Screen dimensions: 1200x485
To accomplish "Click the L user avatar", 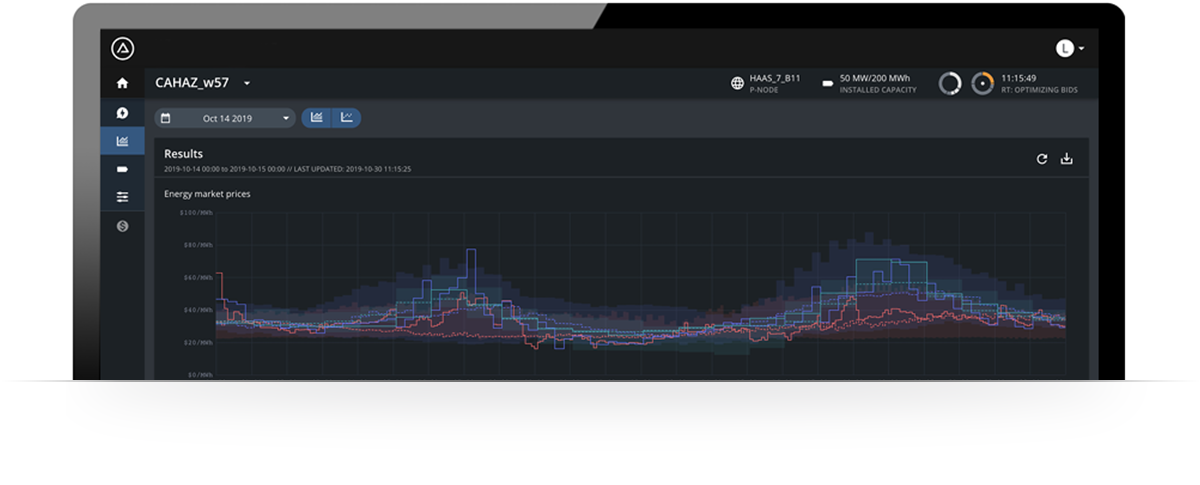I will point(1065,48).
